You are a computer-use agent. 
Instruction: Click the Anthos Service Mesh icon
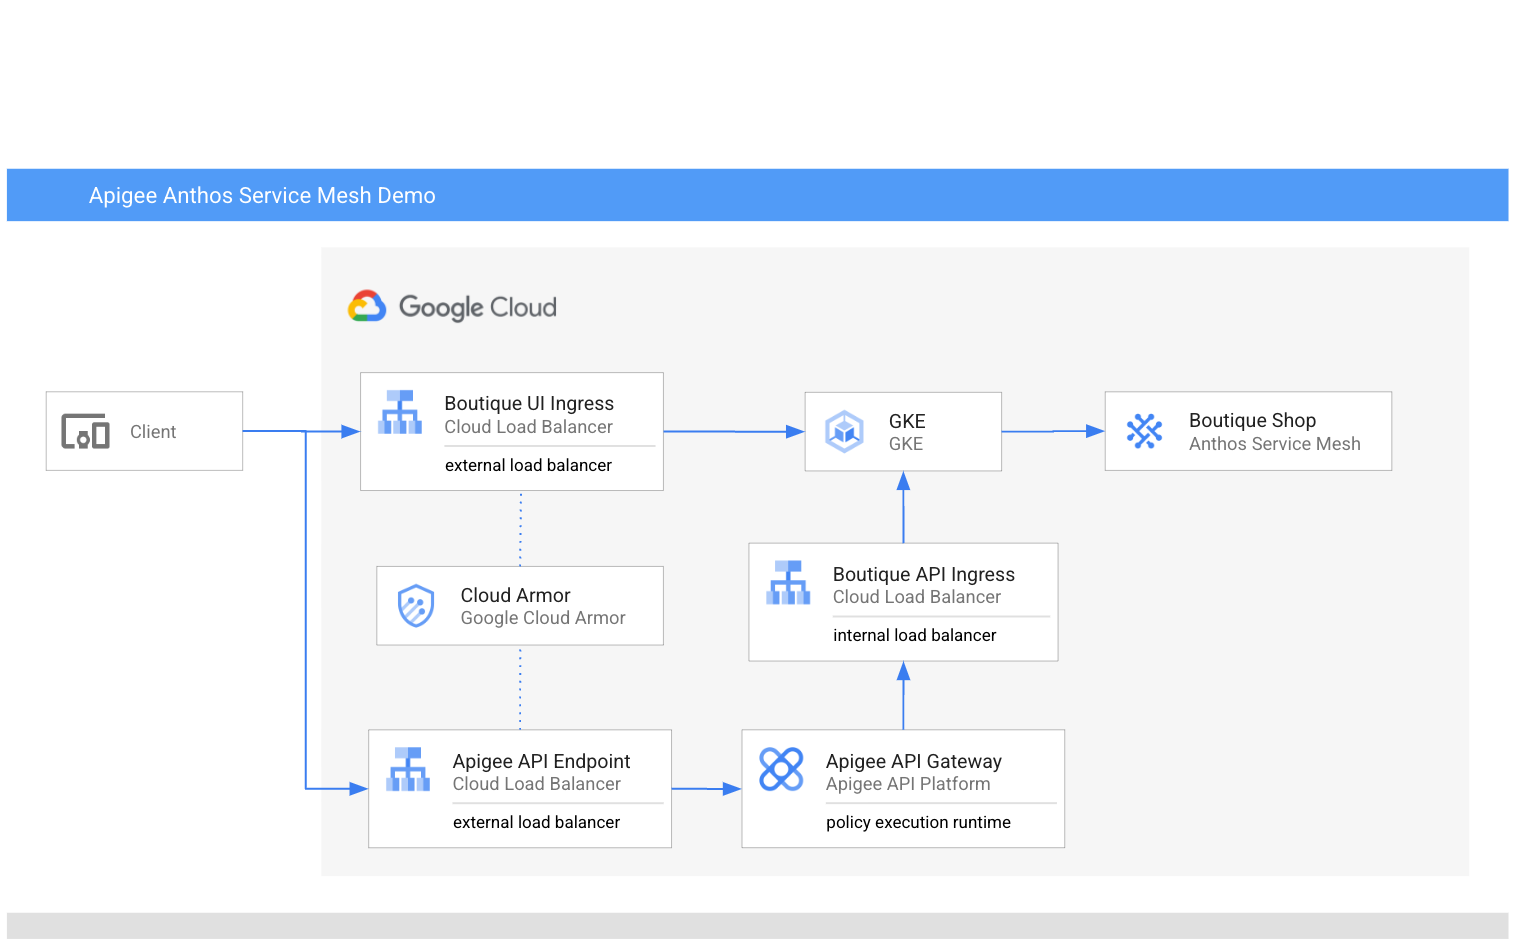(1144, 431)
